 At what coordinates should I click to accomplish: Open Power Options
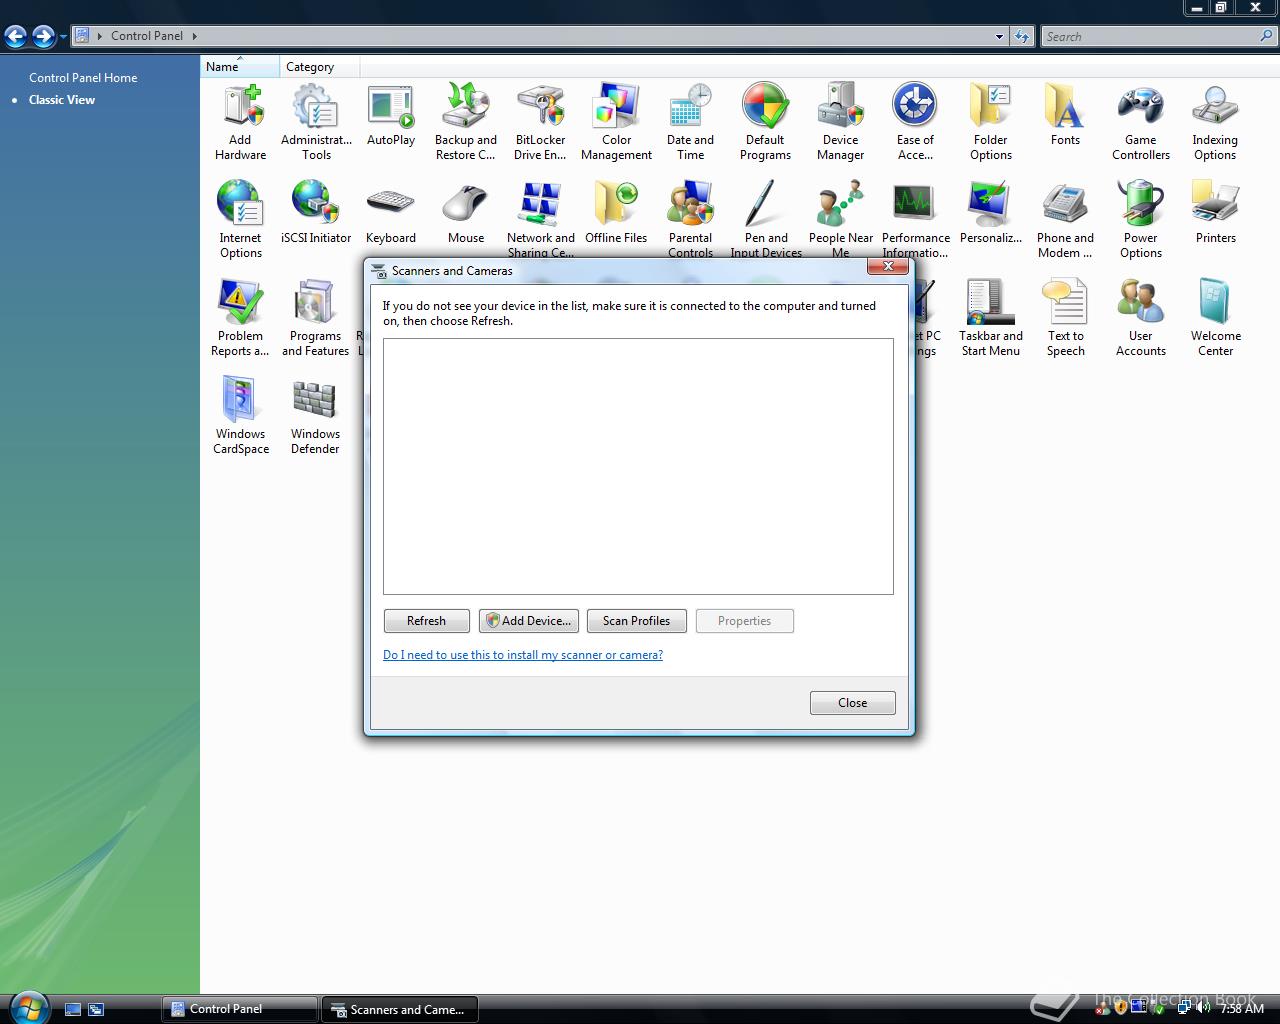pos(1140,220)
